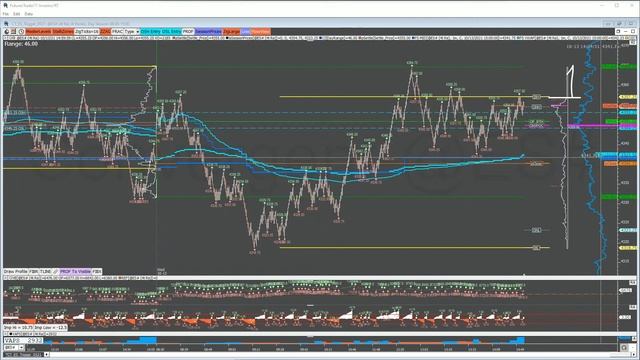The height and width of the screenshot is (360, 640).
Task: Toggle the MasterLevels button
Action: (38, 31)
